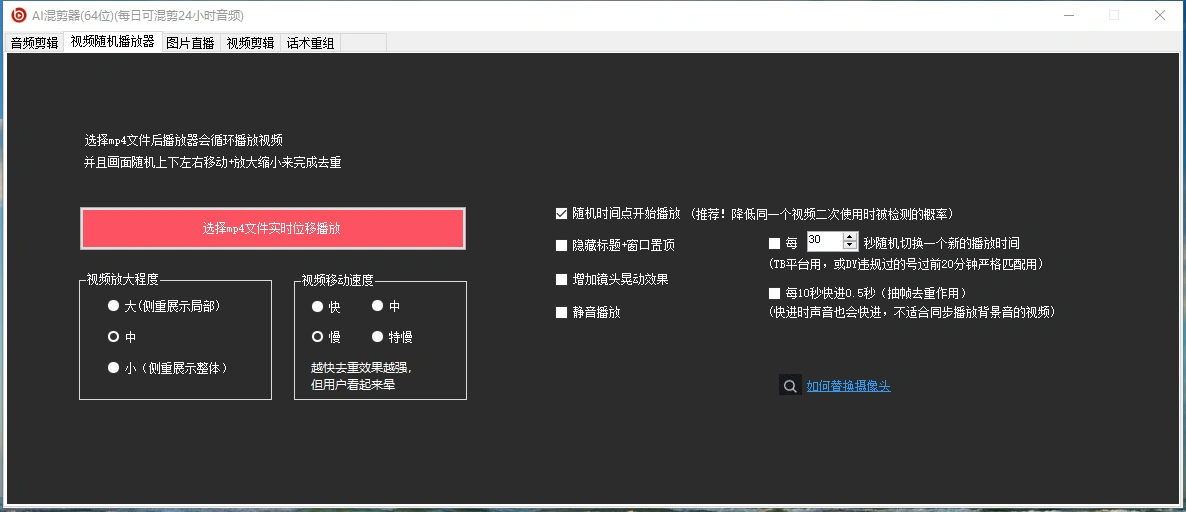Decrease seconds value with spinner down arrow
1186x512 pixels.
pos(851,246)
